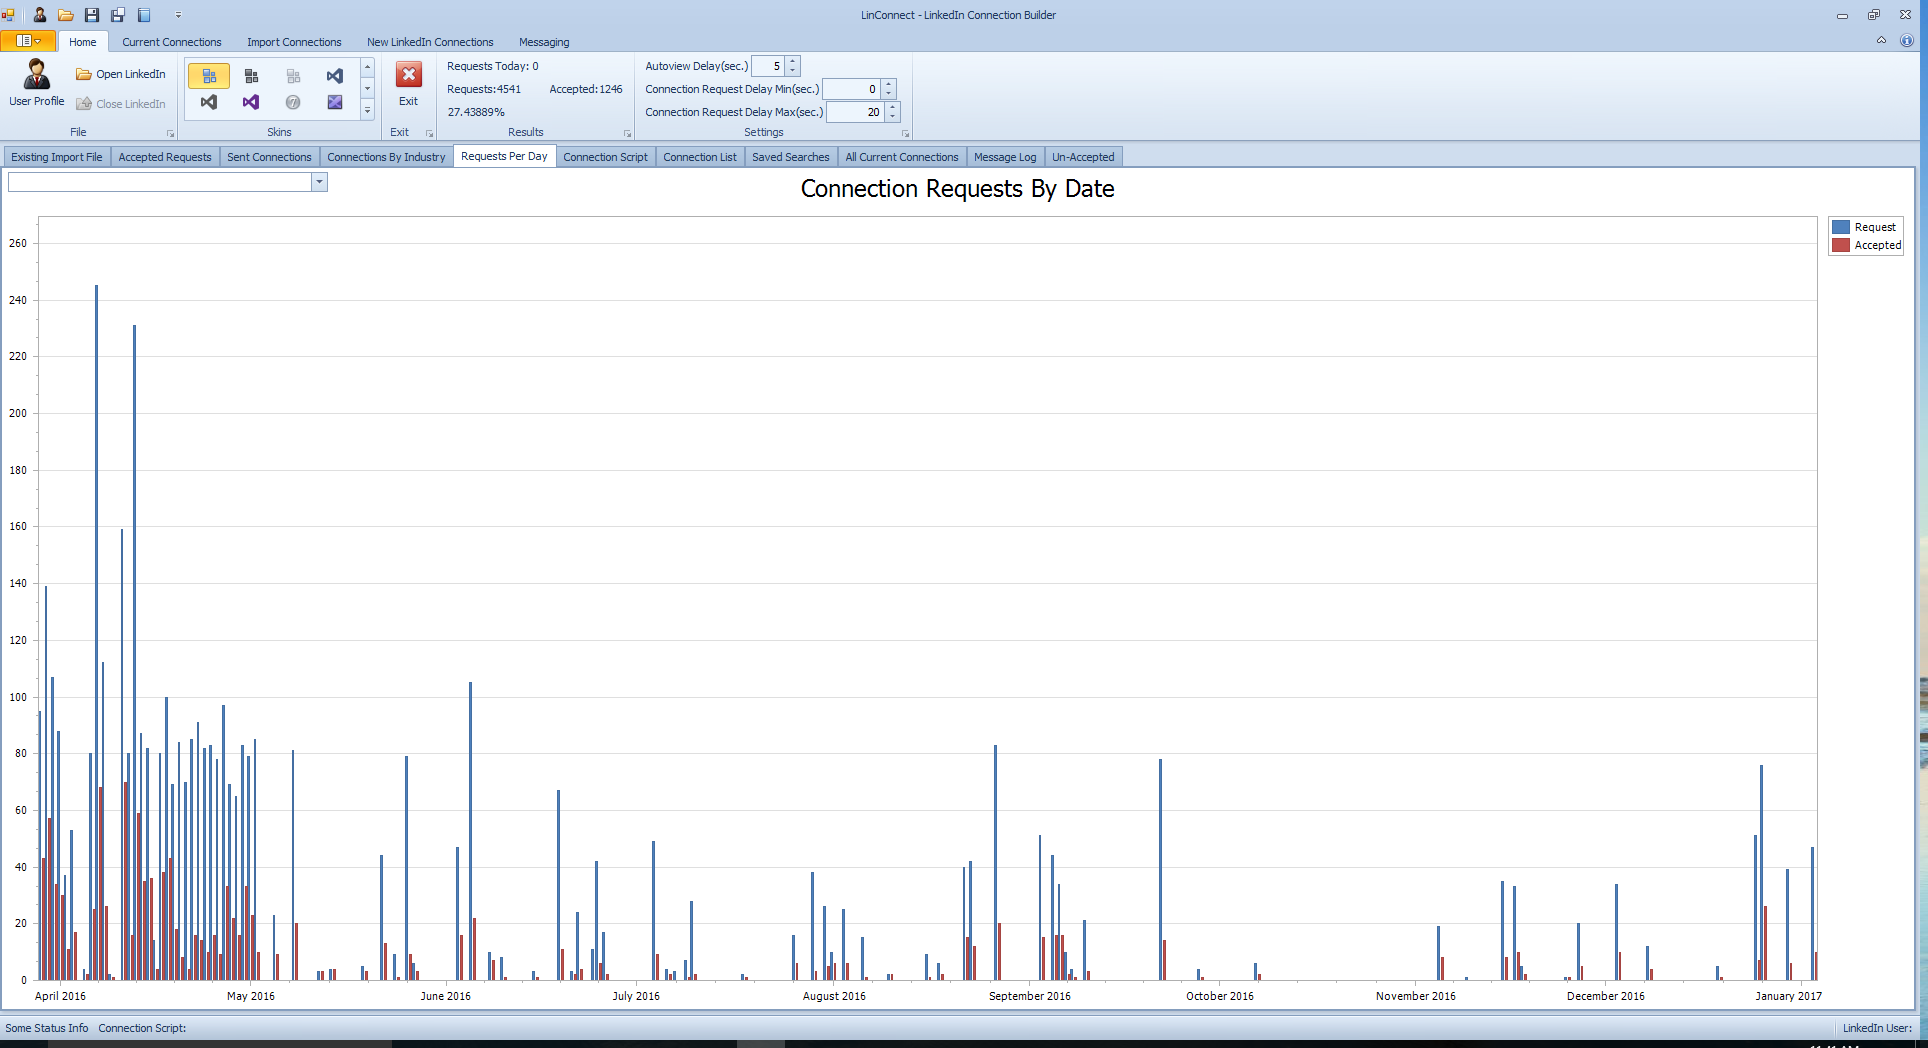
Task: Move the Skins gallery down one row
Action: click(368, 89)
